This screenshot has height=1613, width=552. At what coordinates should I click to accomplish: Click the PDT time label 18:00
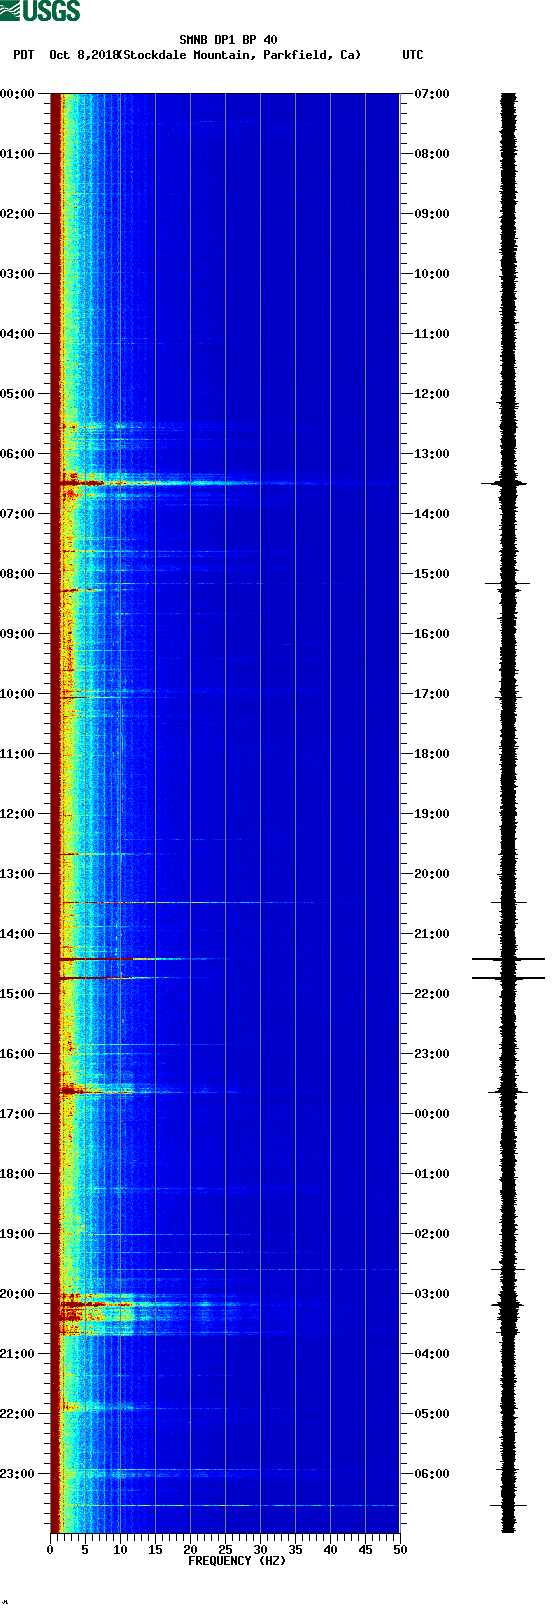pos(18,1174)
